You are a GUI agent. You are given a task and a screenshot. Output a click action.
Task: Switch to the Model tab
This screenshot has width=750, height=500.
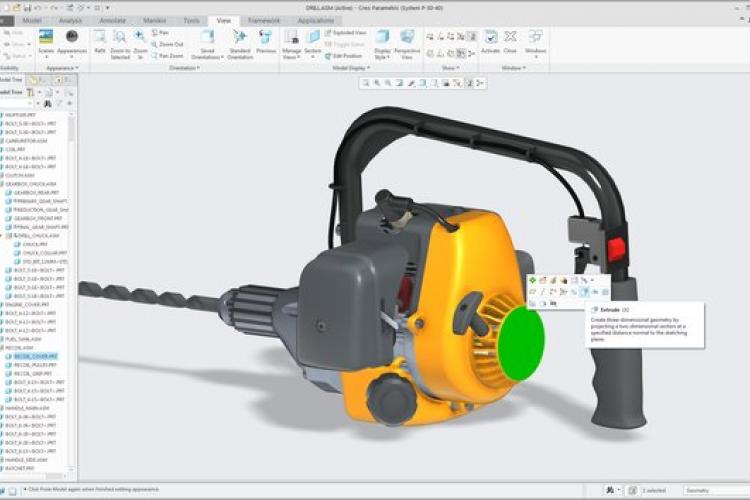pos(32,21)
